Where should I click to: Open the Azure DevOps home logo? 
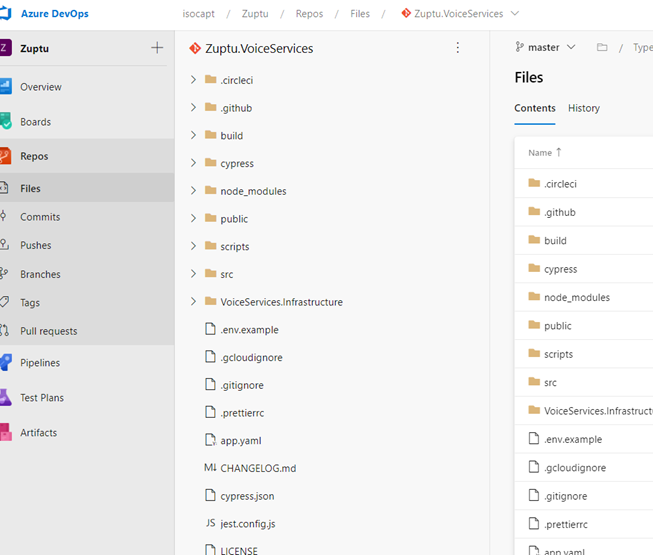click(5, 13)
